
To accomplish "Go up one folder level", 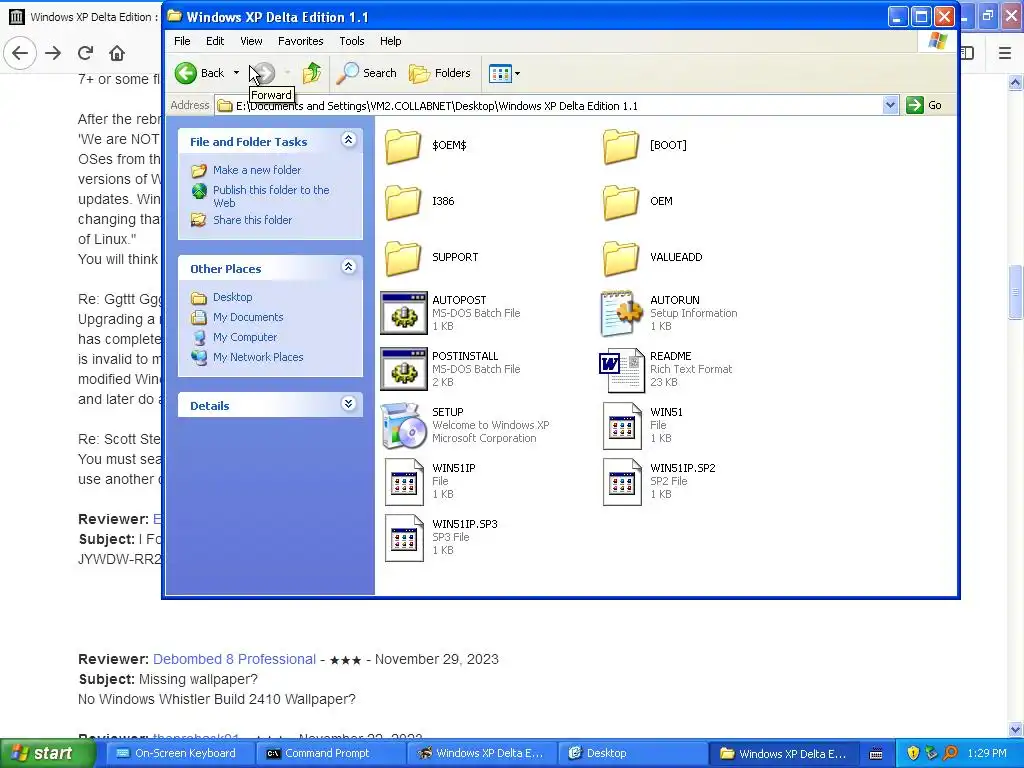I will click(x=312, y=73).
